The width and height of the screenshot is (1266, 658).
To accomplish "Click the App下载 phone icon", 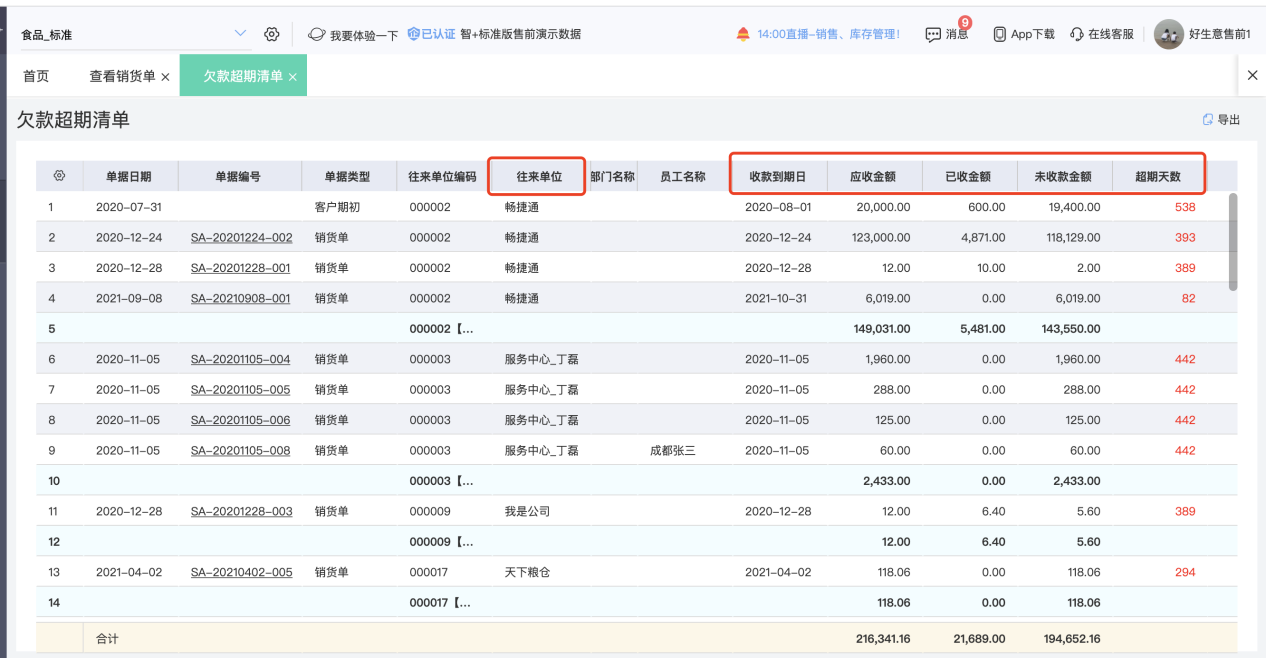I will coord(999,34).
